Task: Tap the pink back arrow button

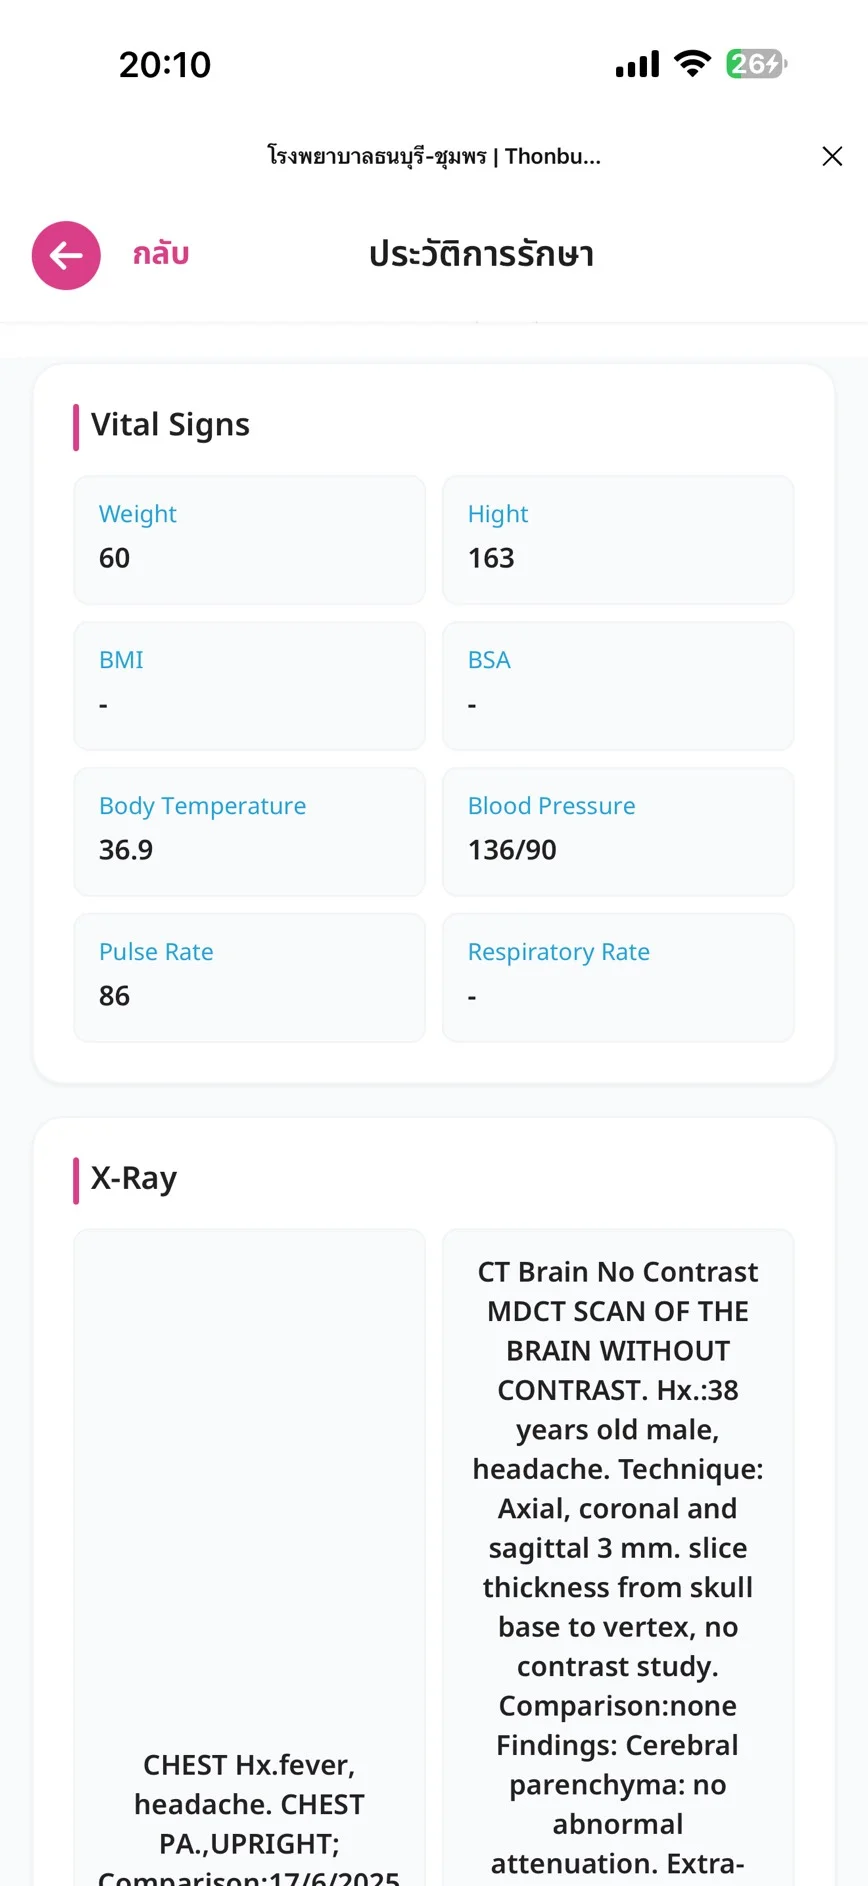Action: tap(66, 255)
